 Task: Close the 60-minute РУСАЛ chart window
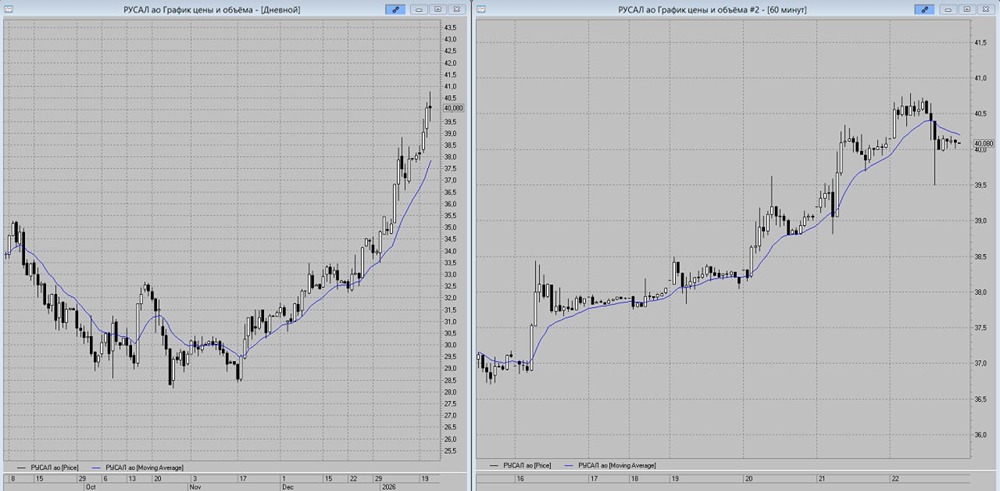pyautogui.click(x=986, y=10)
